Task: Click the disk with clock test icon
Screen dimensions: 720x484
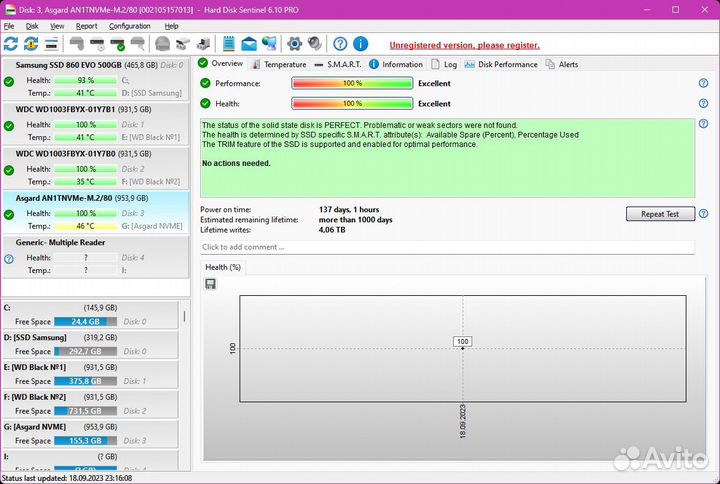Action: click(x=97, y=44)
